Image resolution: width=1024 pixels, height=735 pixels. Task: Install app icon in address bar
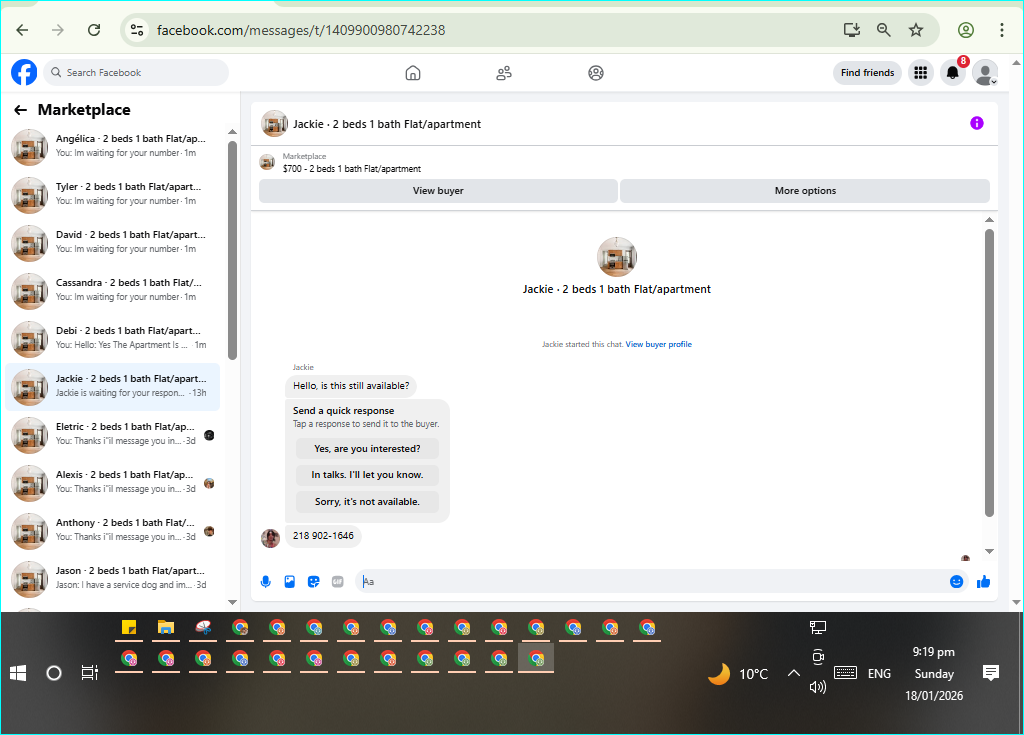(852, 30)
